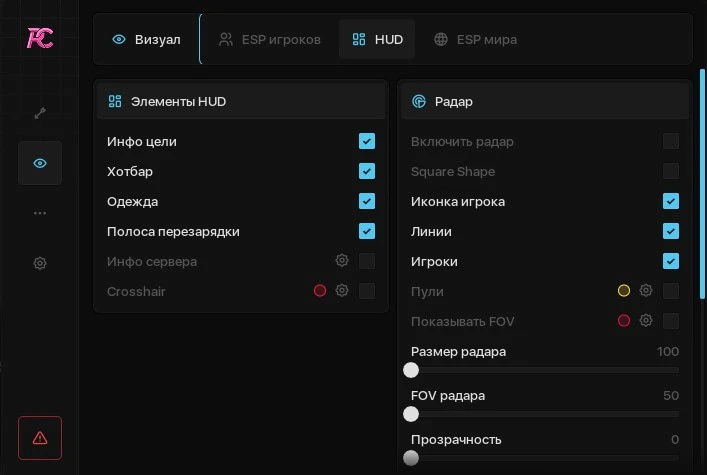
Task: Click the Прозрачность value 0
Action: (x=675, y=439)
